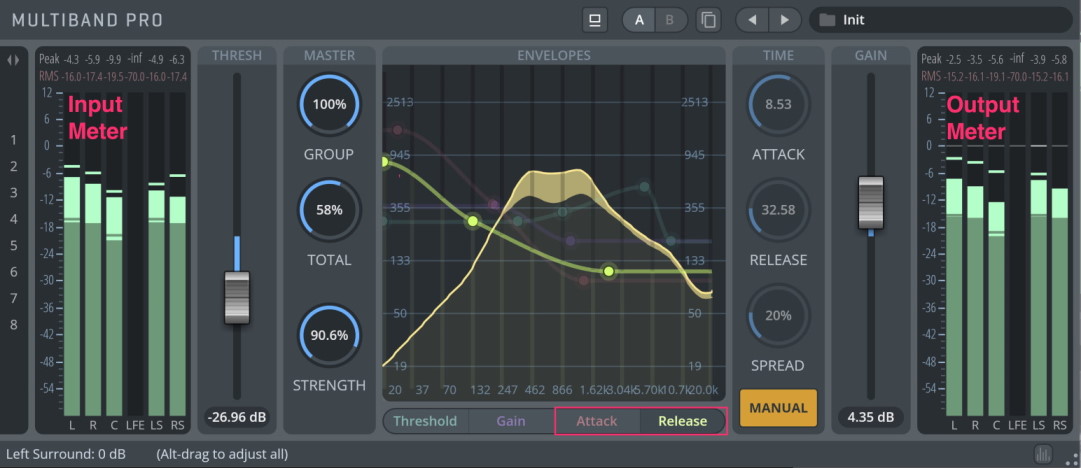Click the THRESH slider handle
The height and width of the screenshot is (468, 1081).
pos(237,298)
